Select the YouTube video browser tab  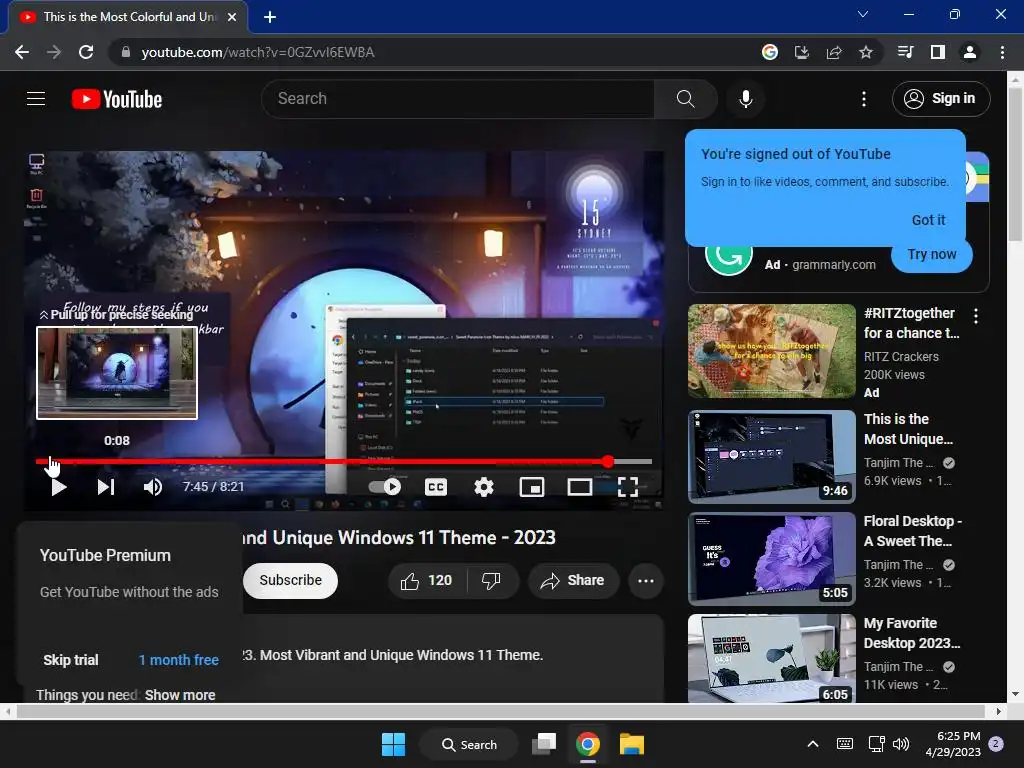click(127, 17)
